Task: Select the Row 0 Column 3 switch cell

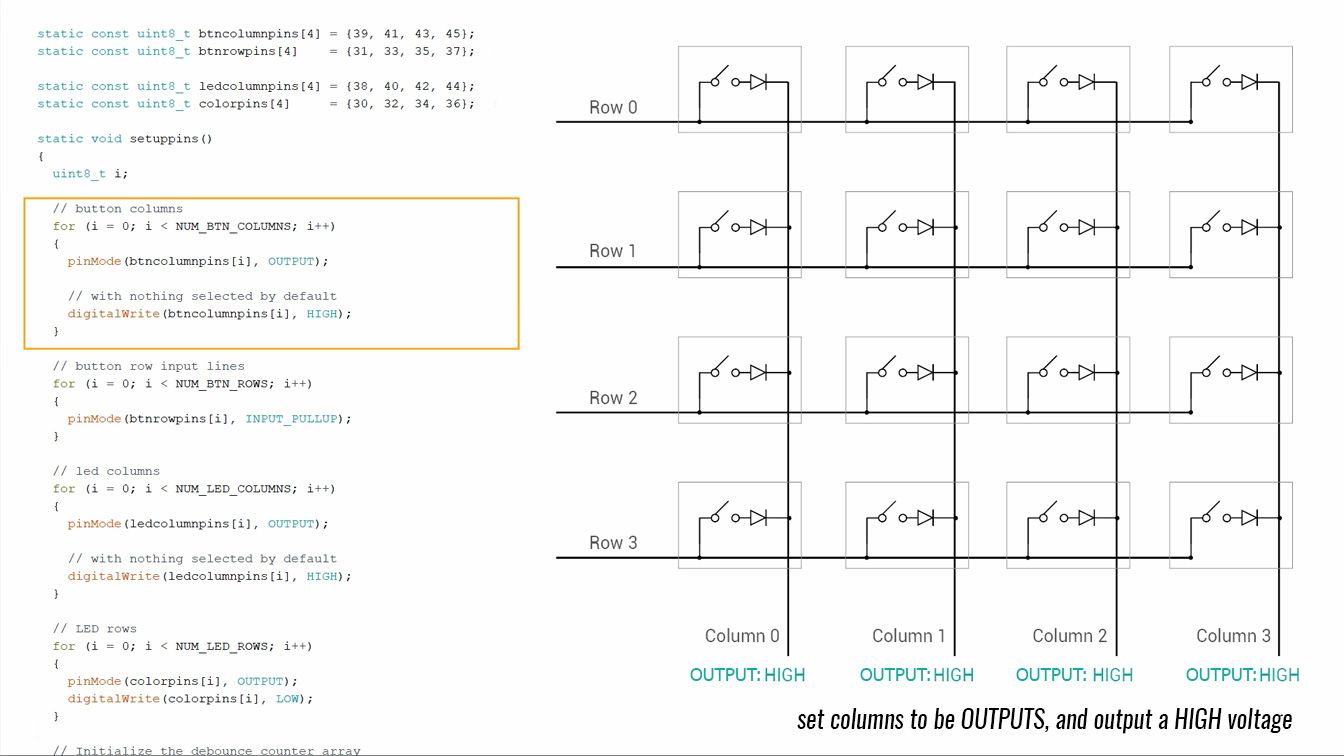Action: click(1231, 89)
